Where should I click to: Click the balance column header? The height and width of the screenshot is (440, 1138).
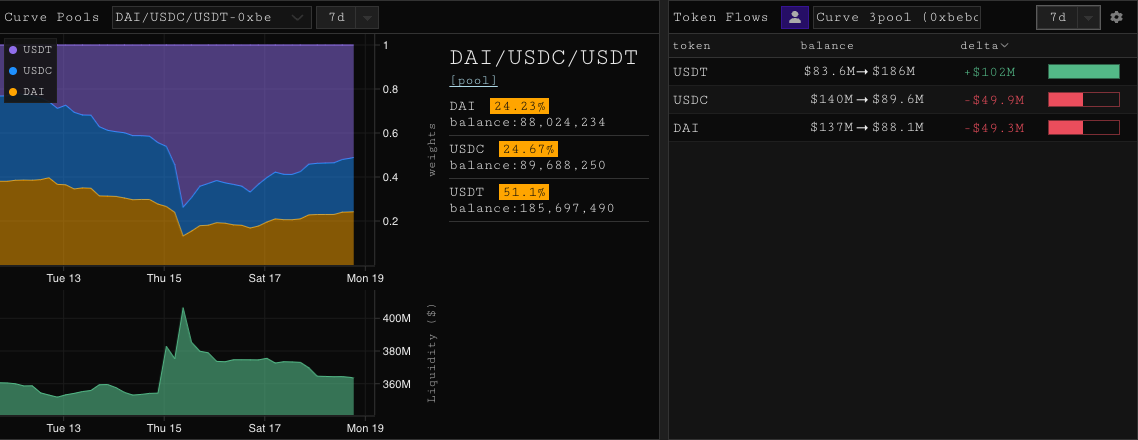(x=827, y=46)
